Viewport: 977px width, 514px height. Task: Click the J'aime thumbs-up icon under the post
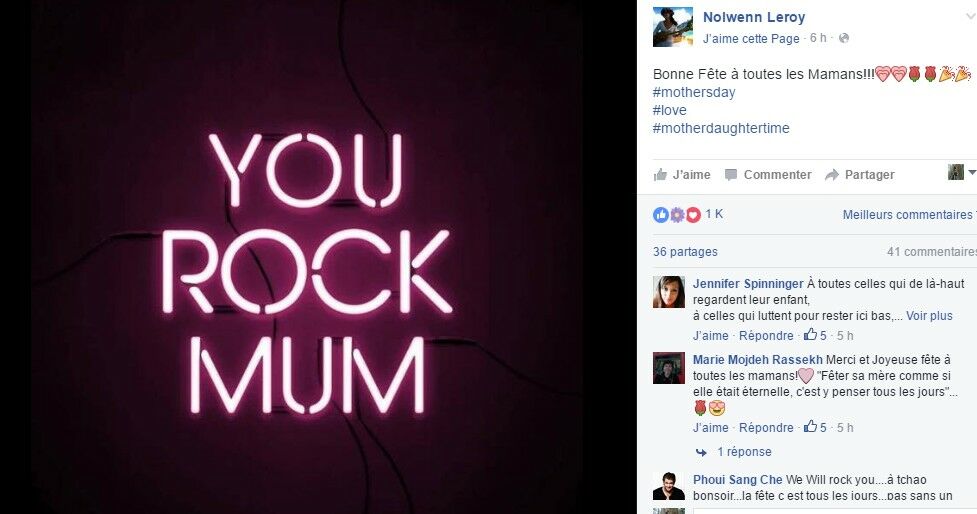click(x=660, y=174)
